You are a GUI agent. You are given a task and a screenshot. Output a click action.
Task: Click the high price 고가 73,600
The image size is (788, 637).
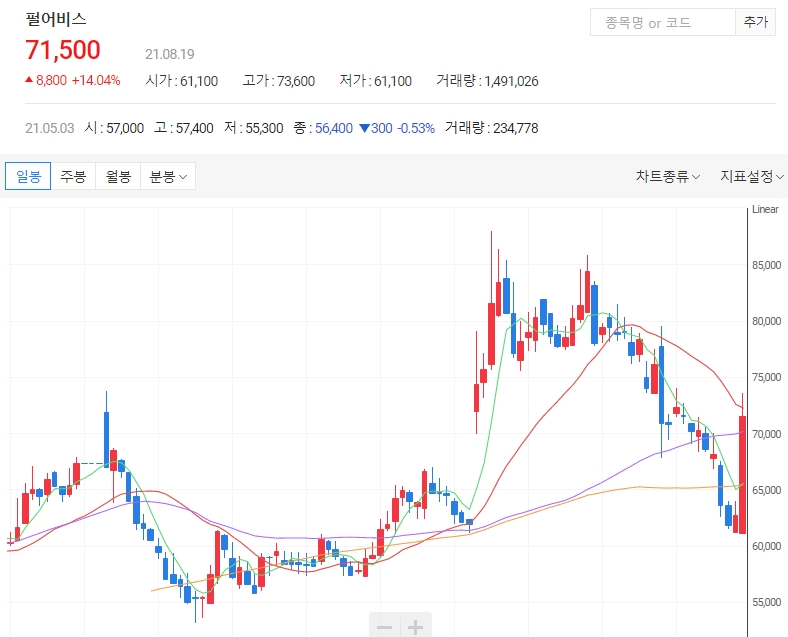tap(278, 81)
